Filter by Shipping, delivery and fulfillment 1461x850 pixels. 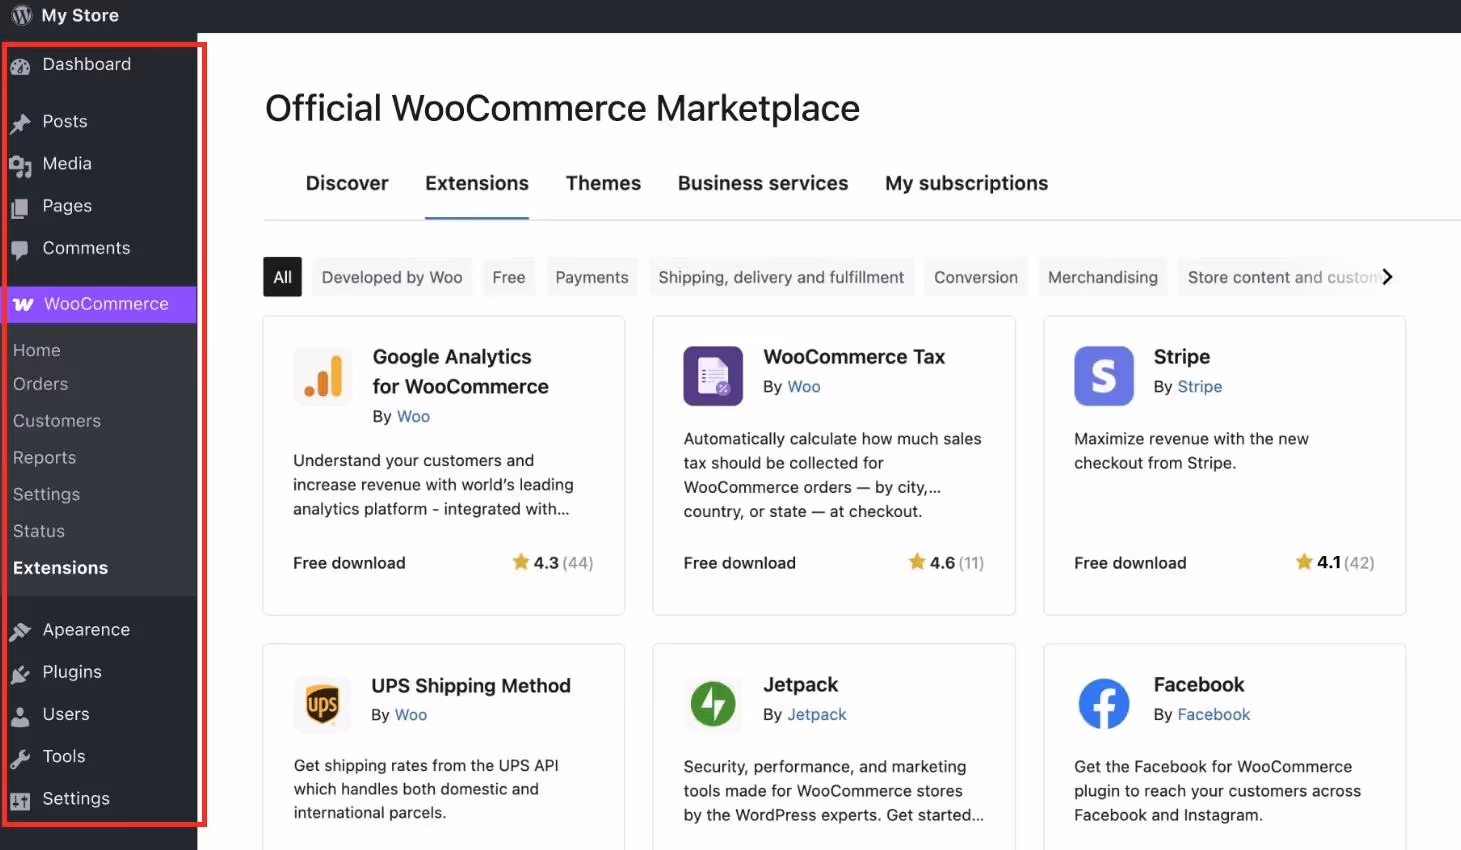tap(781, 277)
